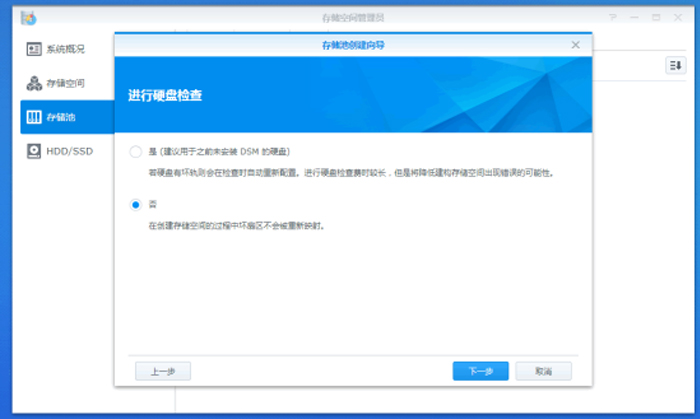Click the sort order icon button at right
The image size is (700, 419).
(x=675, y=66)
